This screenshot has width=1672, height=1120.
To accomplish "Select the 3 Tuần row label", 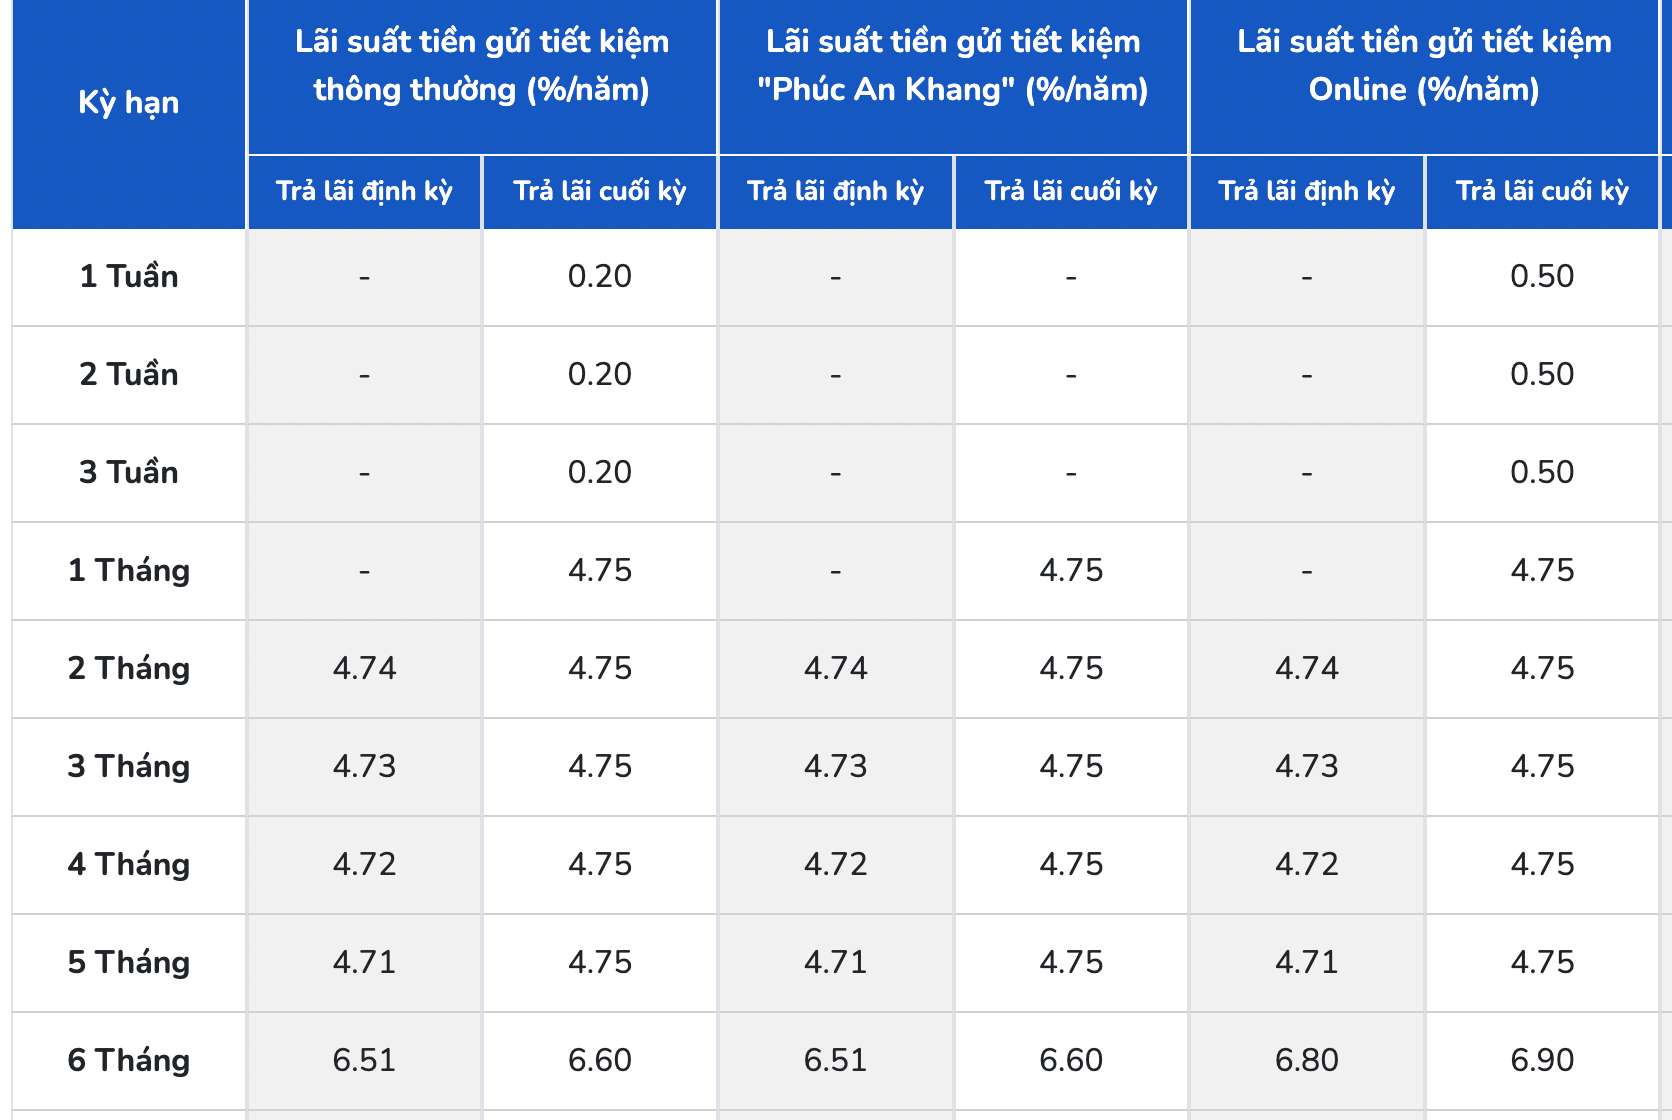I will [129, 472].
